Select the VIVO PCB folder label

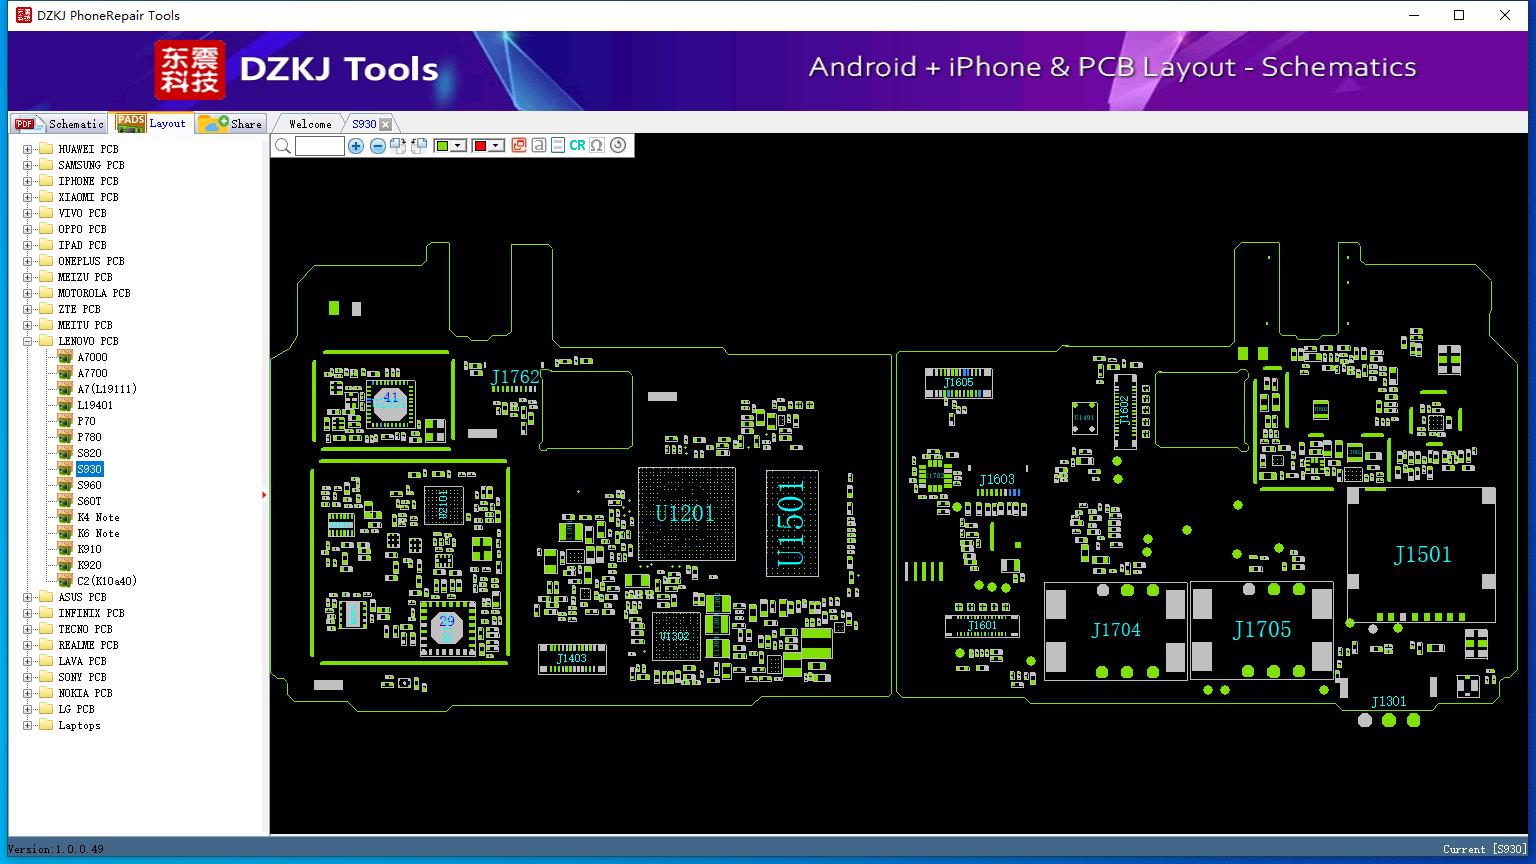(x=82, y=213)
